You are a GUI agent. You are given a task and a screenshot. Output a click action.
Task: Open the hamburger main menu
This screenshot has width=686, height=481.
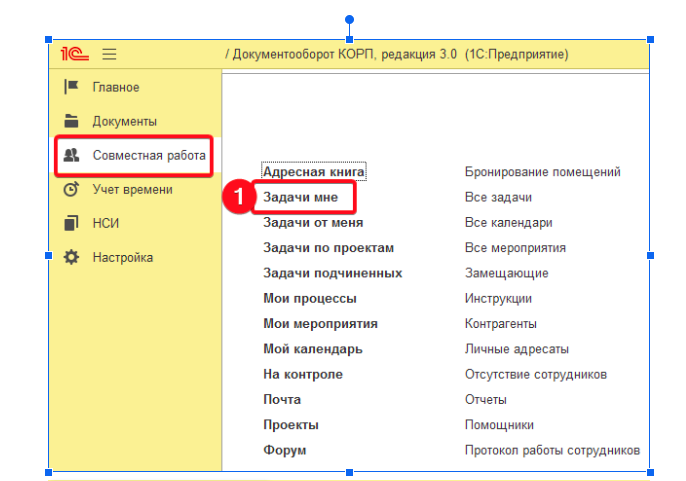pos(109,54)
